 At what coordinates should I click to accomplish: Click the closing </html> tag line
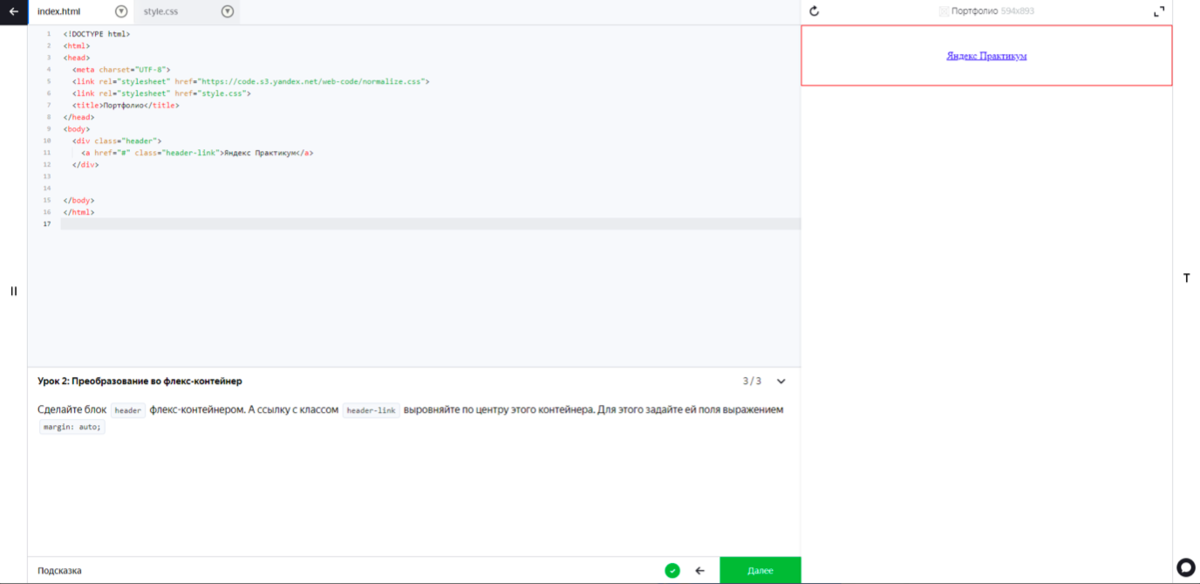(79, 212)
